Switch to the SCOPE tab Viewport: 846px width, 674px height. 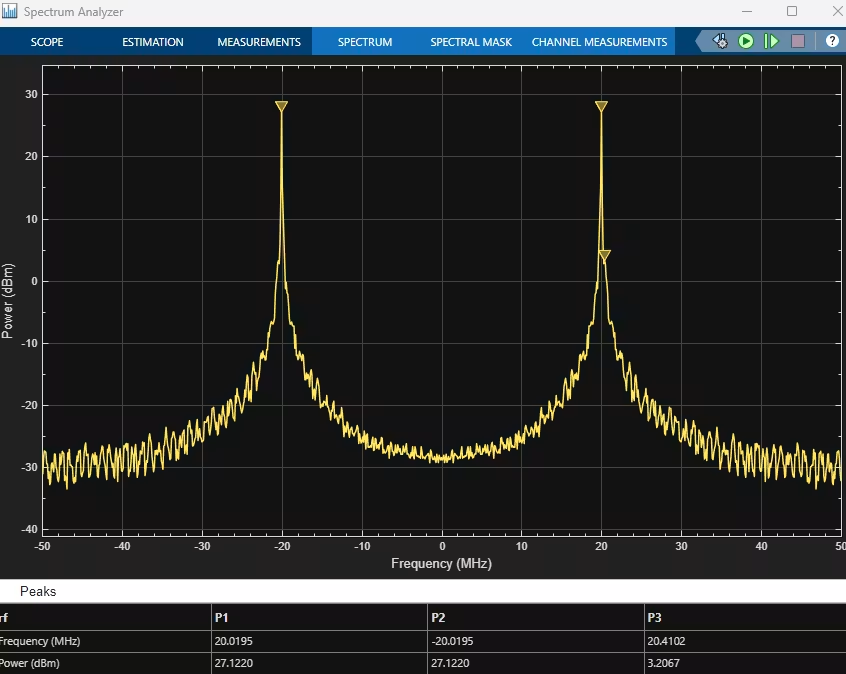[x=47, y=42]
